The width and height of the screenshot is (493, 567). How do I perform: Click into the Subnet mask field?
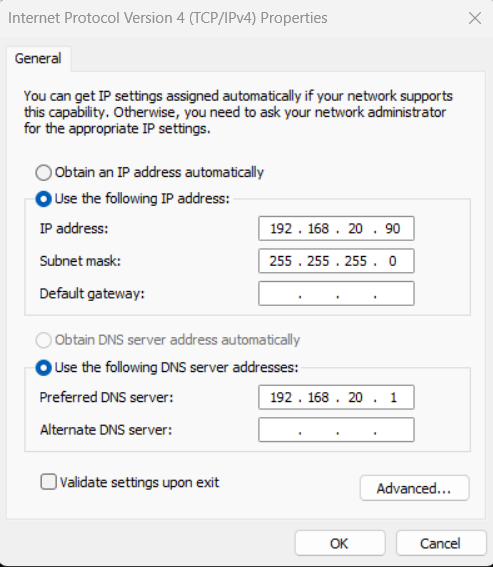[x=336, y=261]
